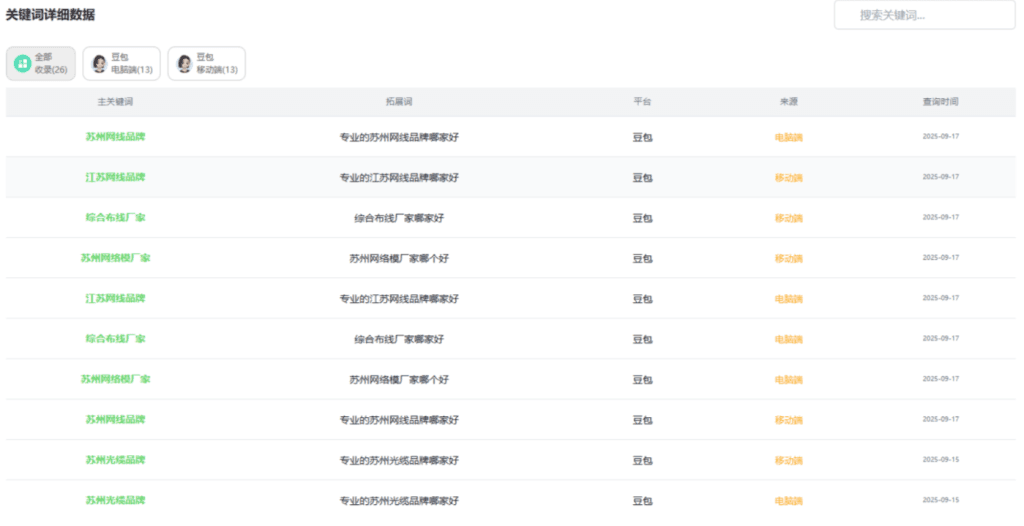The width and height of the screenshot is (1024, 526).
Task: Click the 来源 column header
Action: [788, 102]
